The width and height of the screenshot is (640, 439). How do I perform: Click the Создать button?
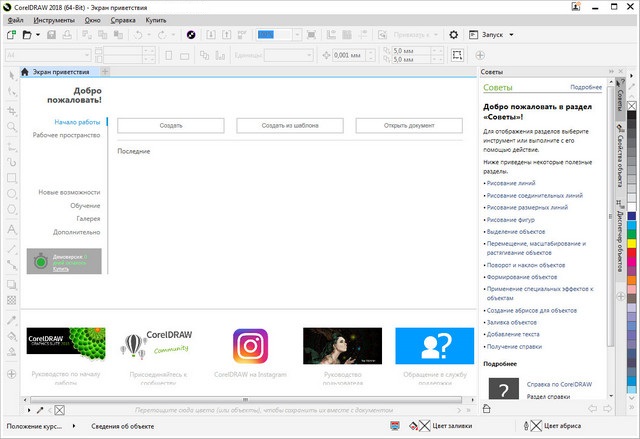[x=170, y=126]
